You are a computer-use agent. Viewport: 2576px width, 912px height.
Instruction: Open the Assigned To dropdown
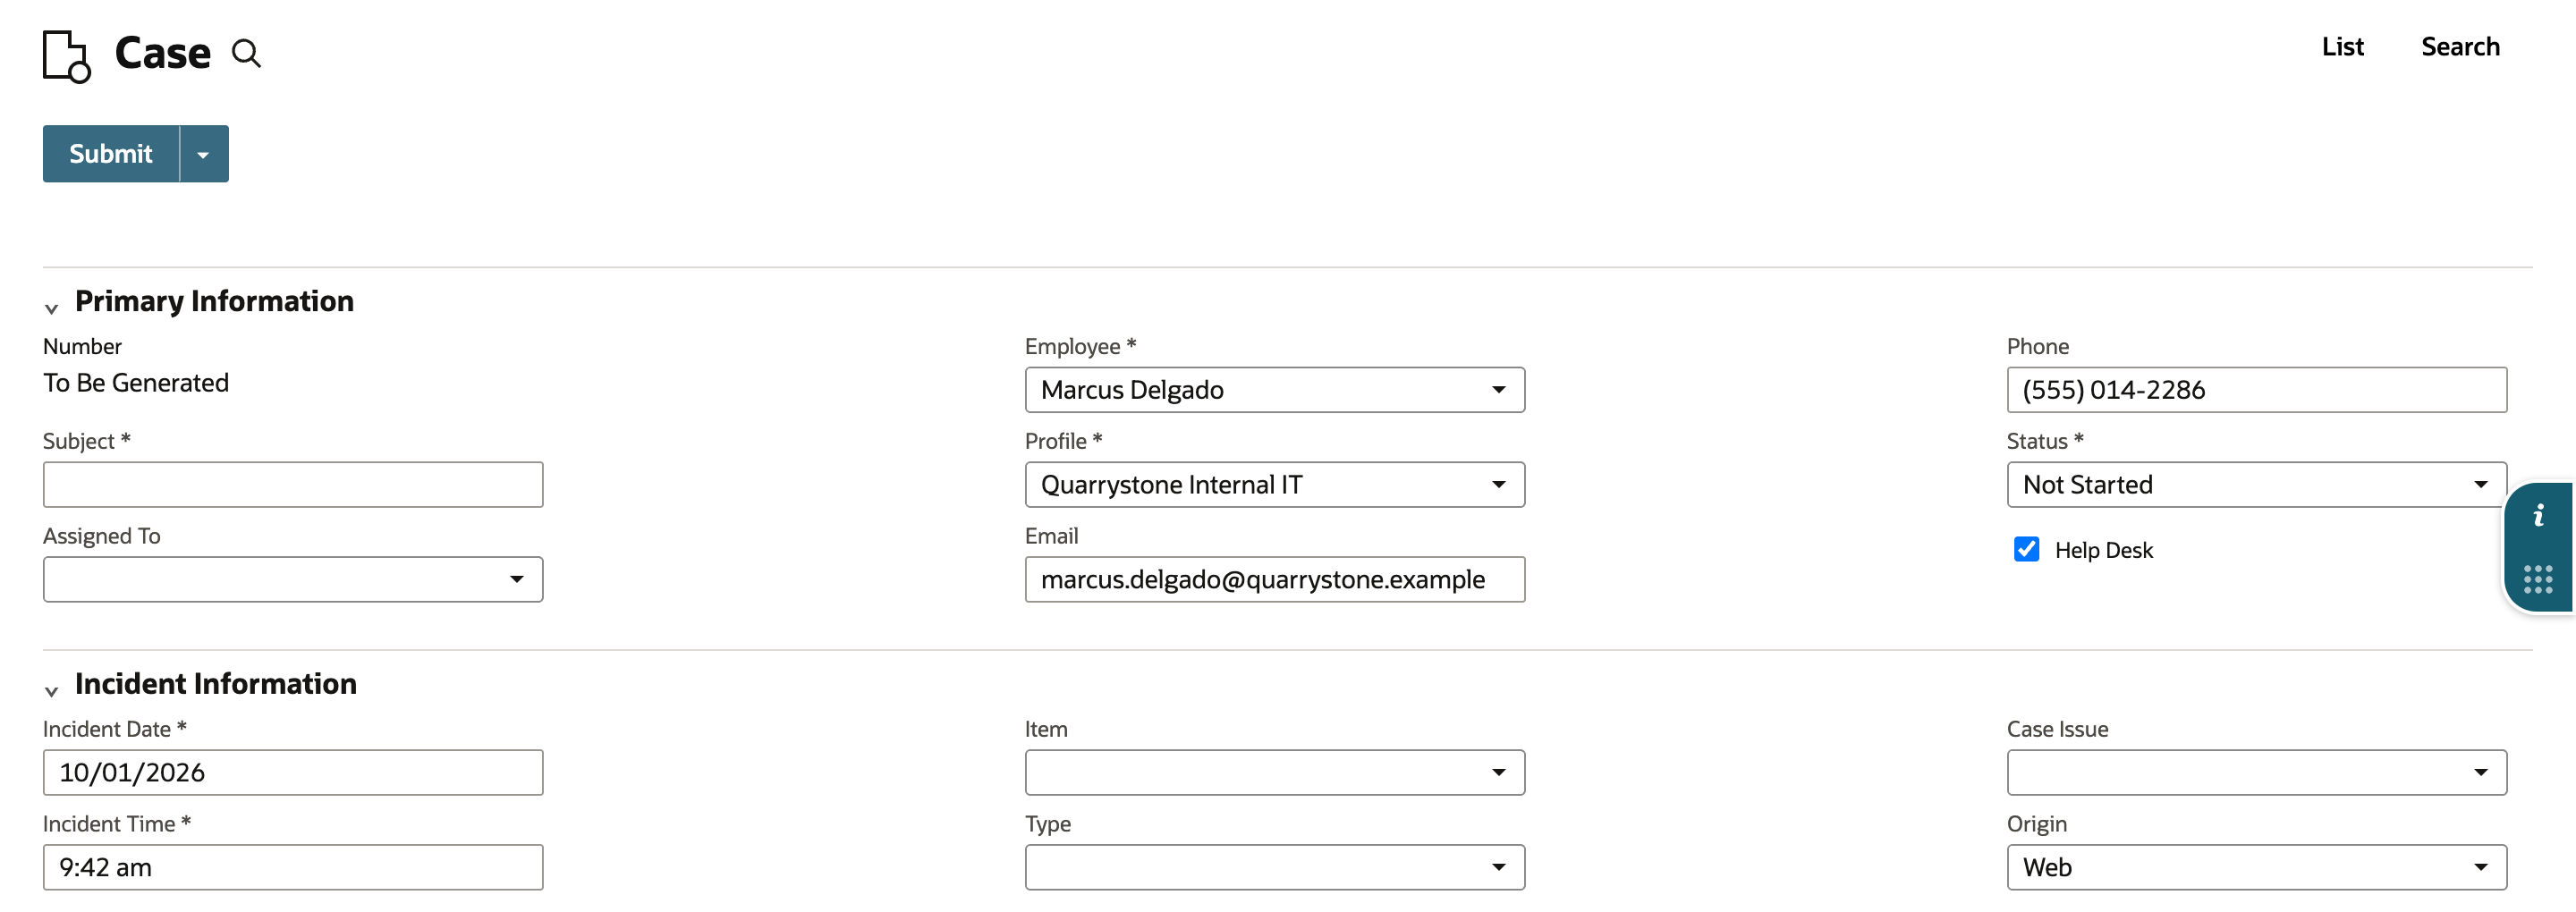293,580
